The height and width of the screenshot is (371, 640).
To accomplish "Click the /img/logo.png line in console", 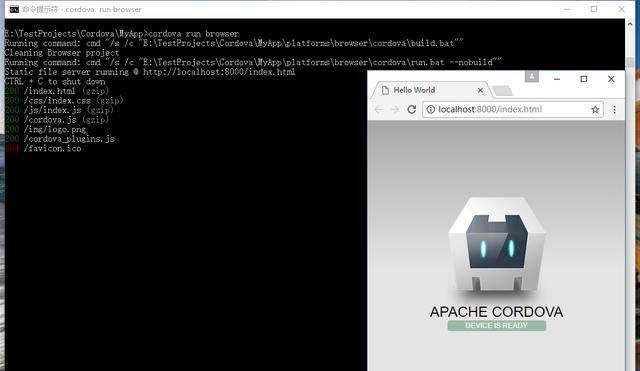I will 55,129.
